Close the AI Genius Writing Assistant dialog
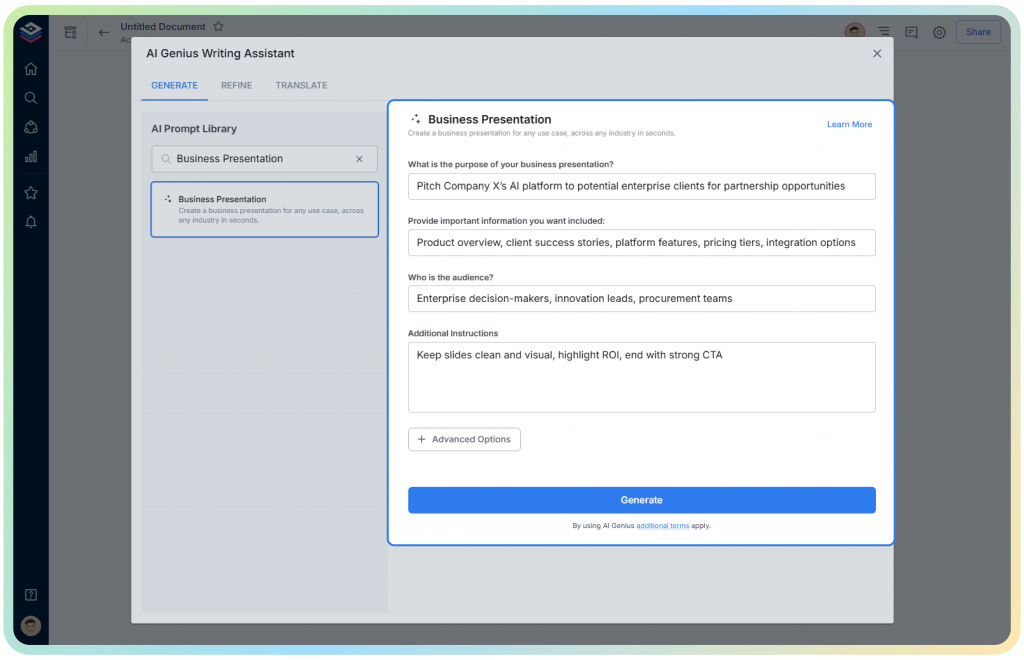This screenshot has width=1024, height=660. [877, 54]
